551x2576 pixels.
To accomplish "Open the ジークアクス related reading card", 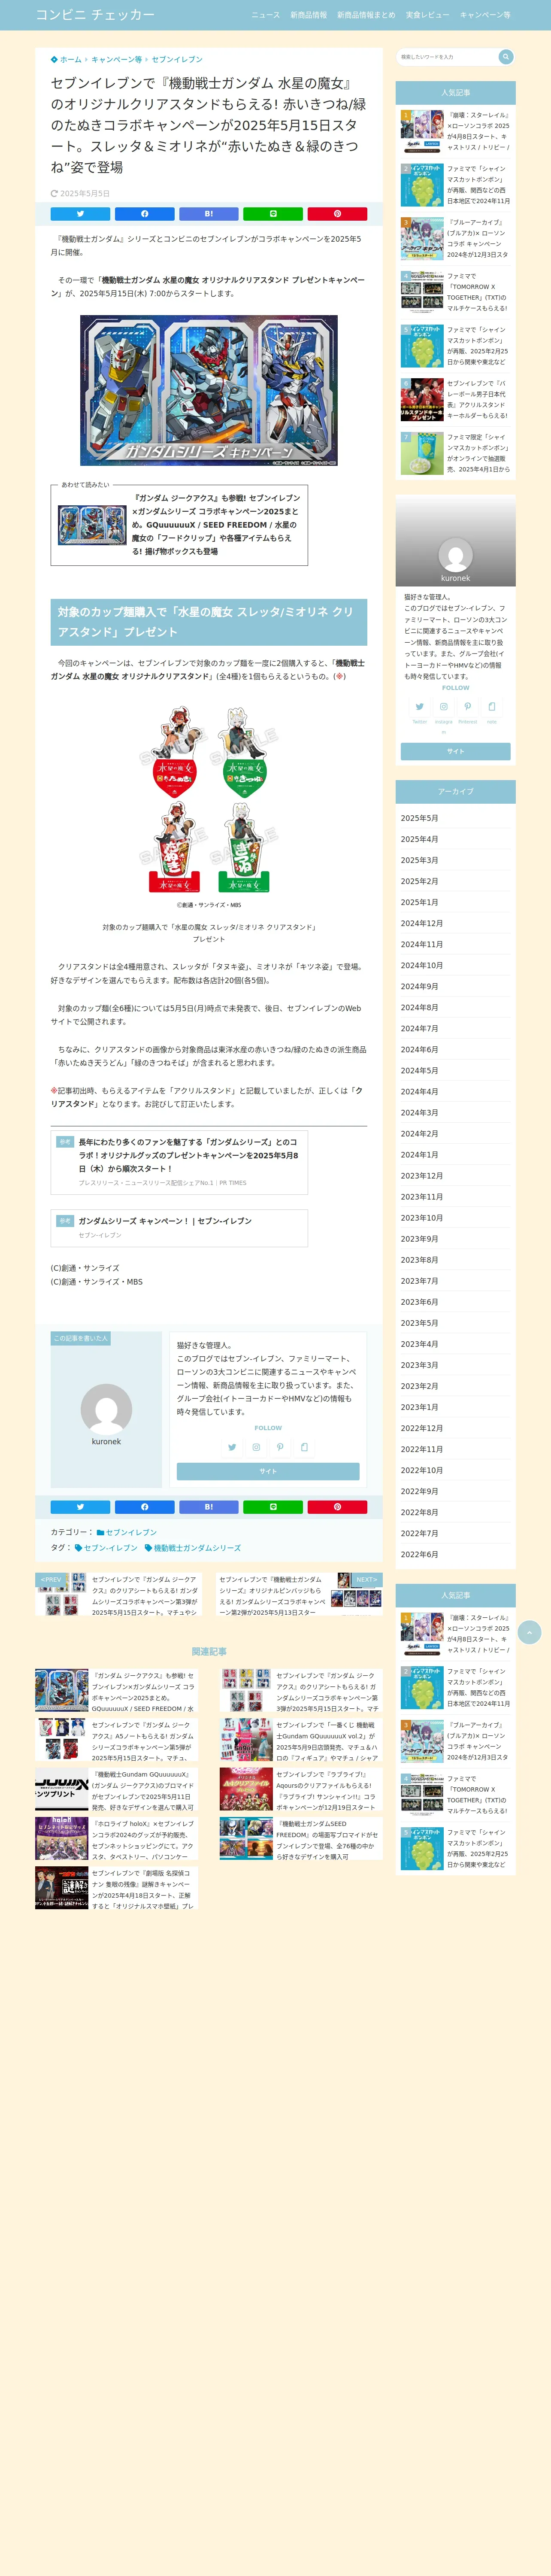I will pos(179,525).
